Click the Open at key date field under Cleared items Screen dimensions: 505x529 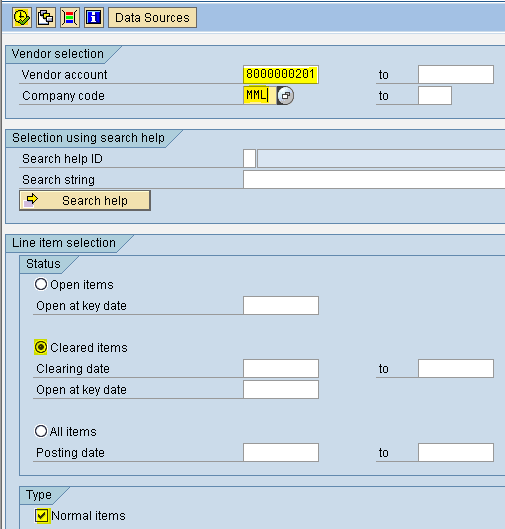point(281,389)
